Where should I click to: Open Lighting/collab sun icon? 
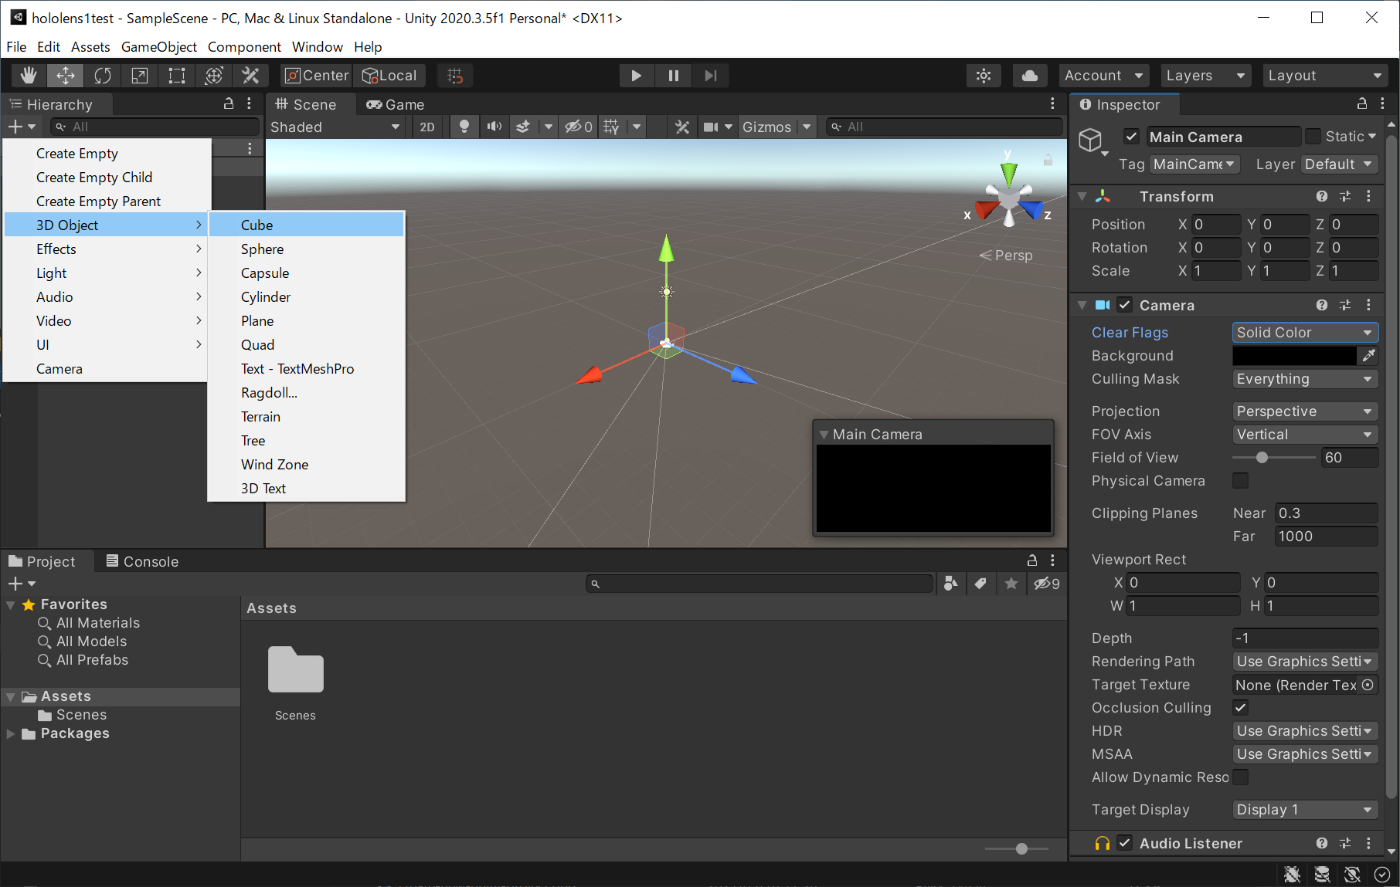point(984,75)
